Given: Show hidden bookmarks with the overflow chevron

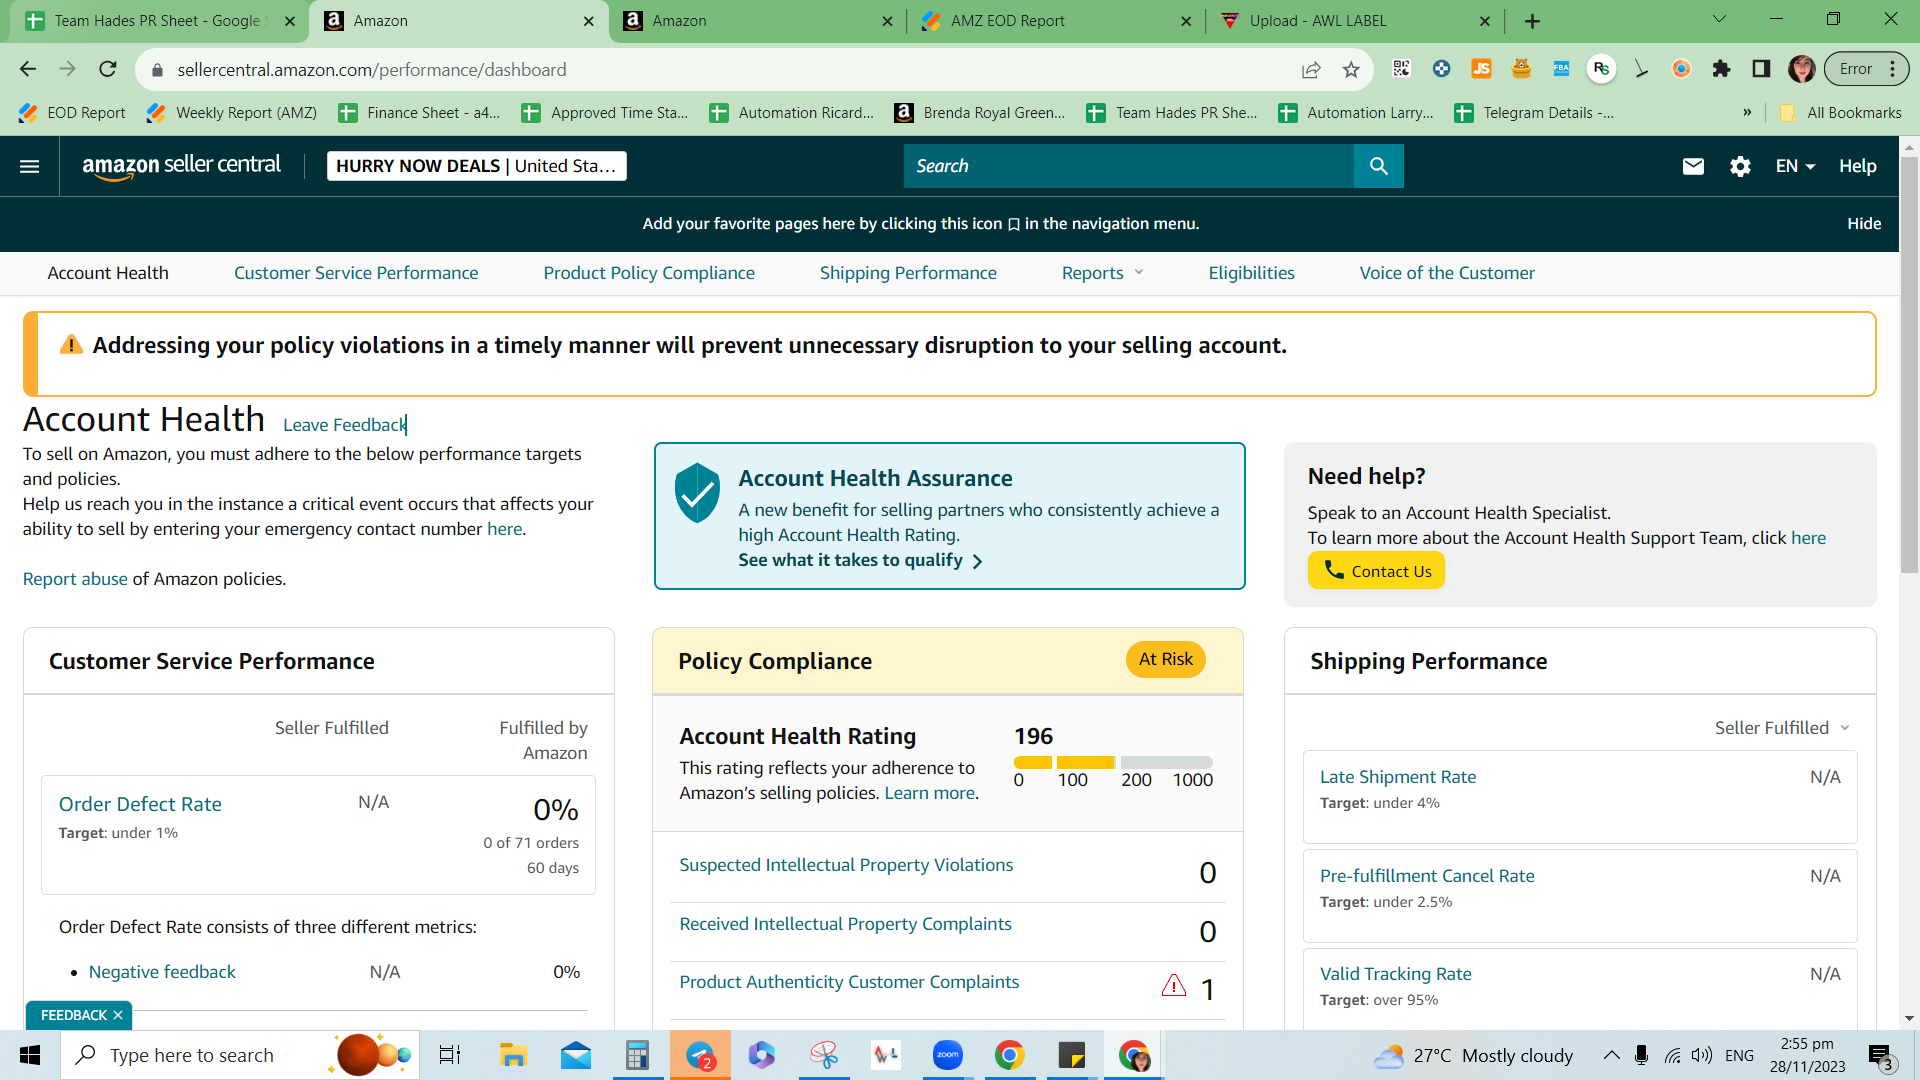Looking at the screenshot, I should (x=1747, y=113).
